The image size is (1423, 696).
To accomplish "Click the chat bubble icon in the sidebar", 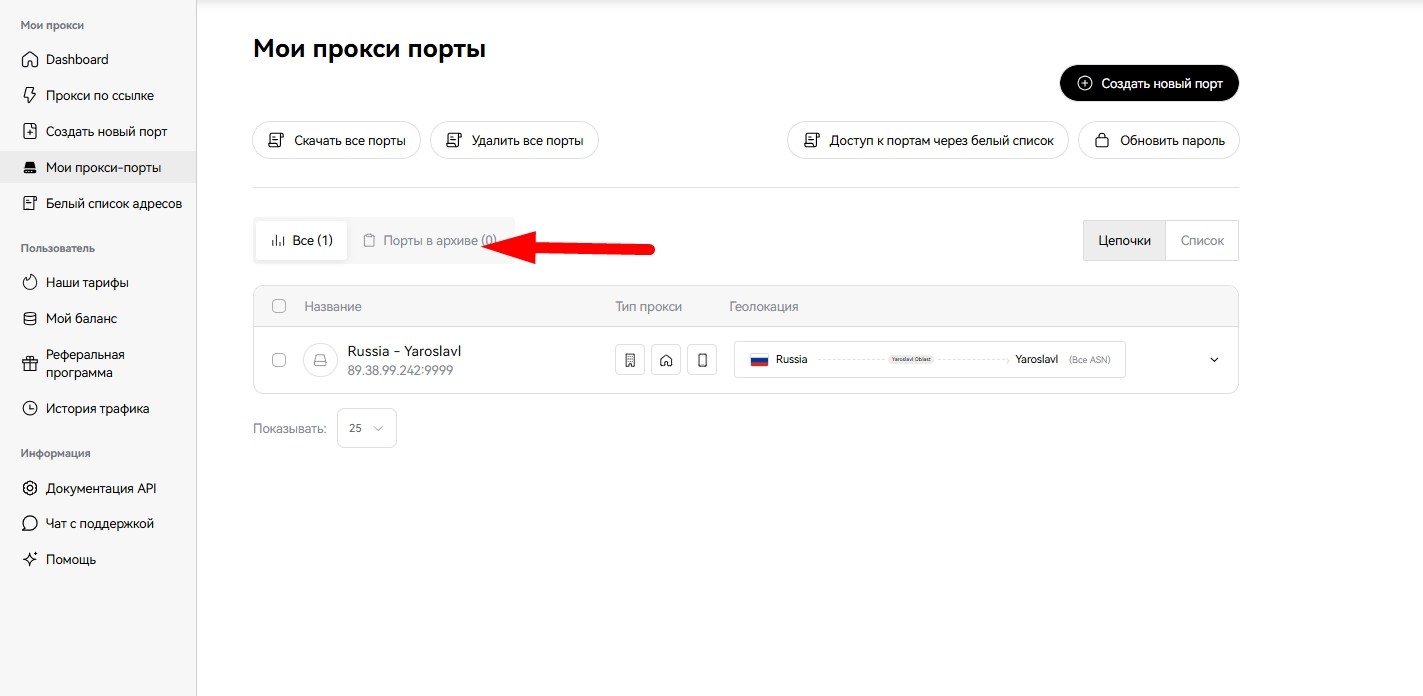I will (x=29, y=523).
